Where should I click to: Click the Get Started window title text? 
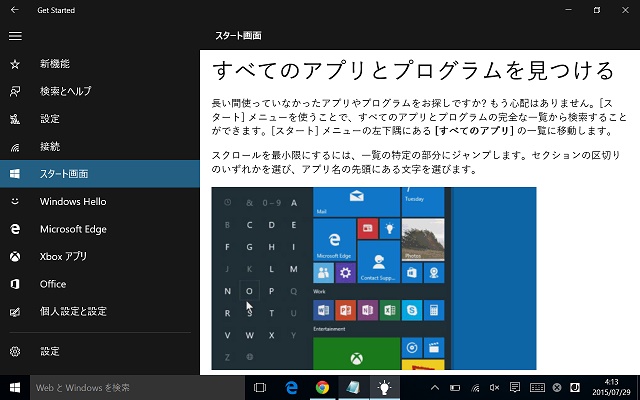coord(56,10)
